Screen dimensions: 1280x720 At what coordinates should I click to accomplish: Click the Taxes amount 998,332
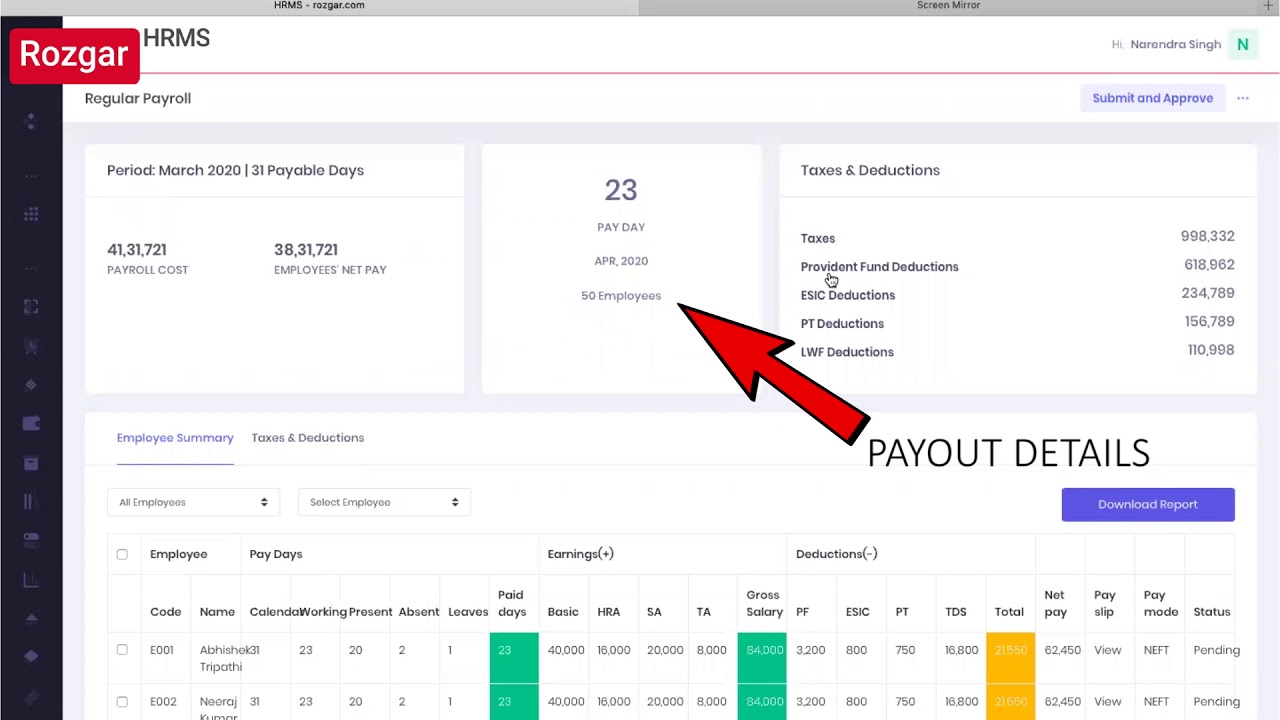tap(1207, 237)
